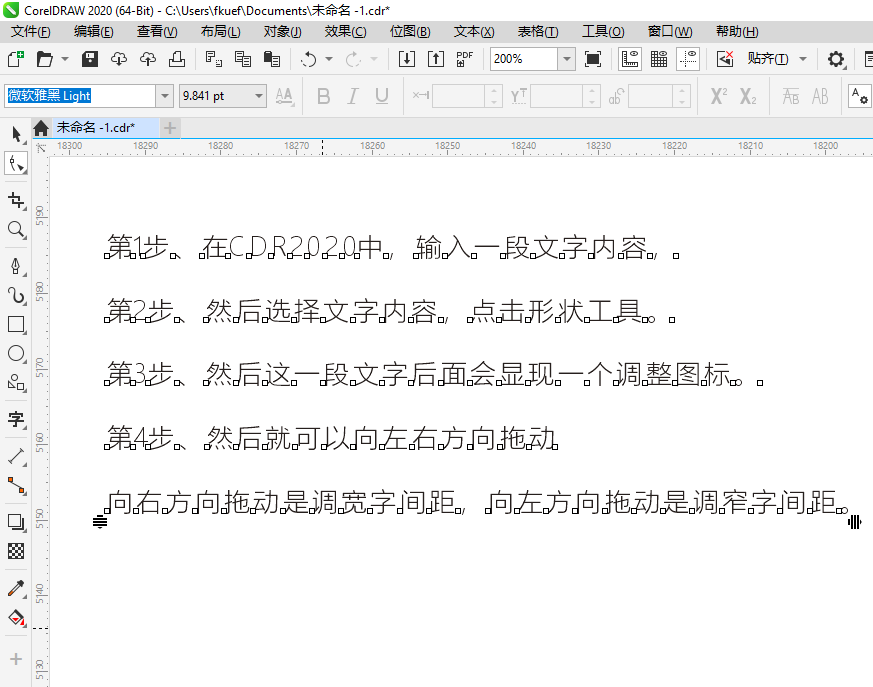Open the Open-folder dropdown arrow
873x687 pixels.
point(65,58)
